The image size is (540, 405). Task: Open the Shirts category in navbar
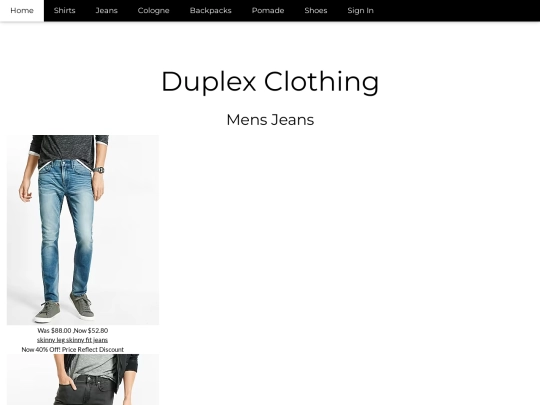coord(64,10)
